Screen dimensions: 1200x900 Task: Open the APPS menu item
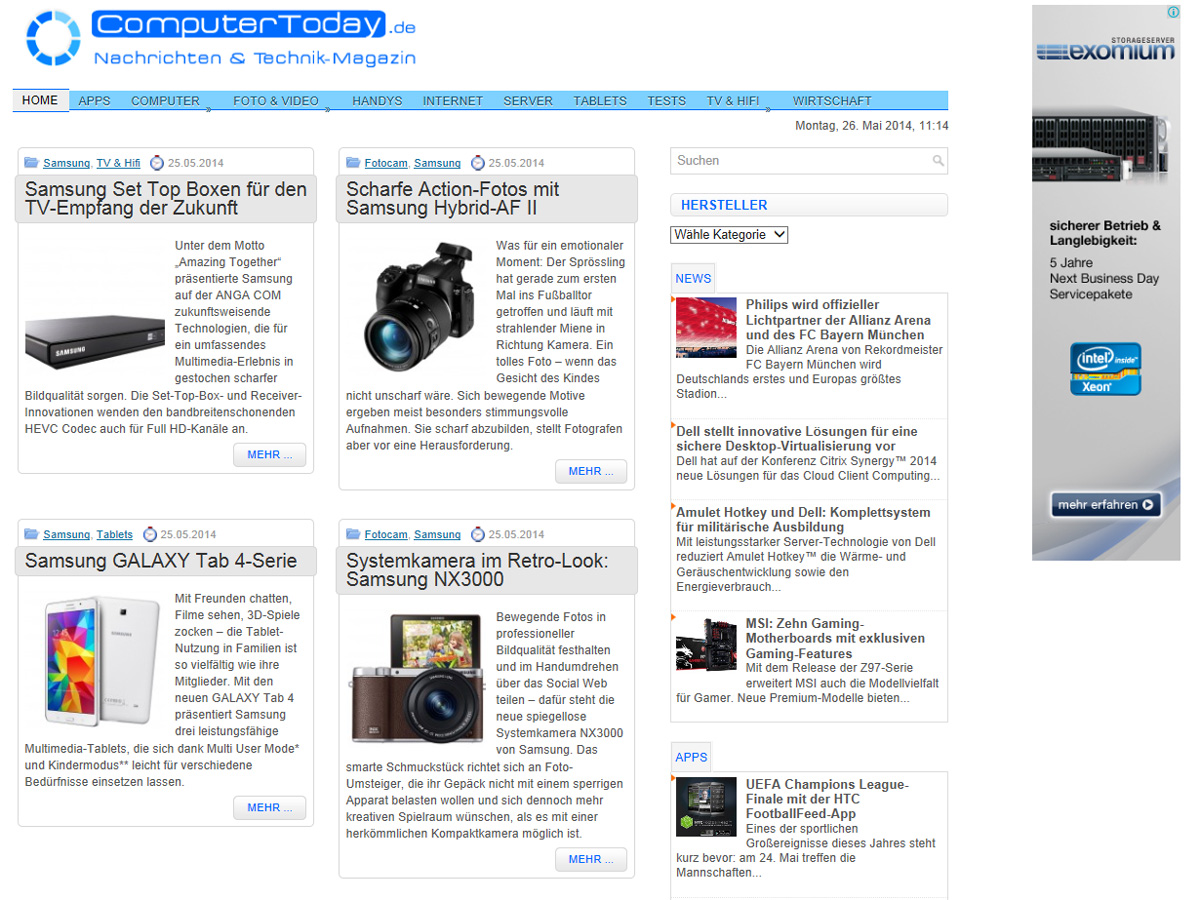pos(95,101)
